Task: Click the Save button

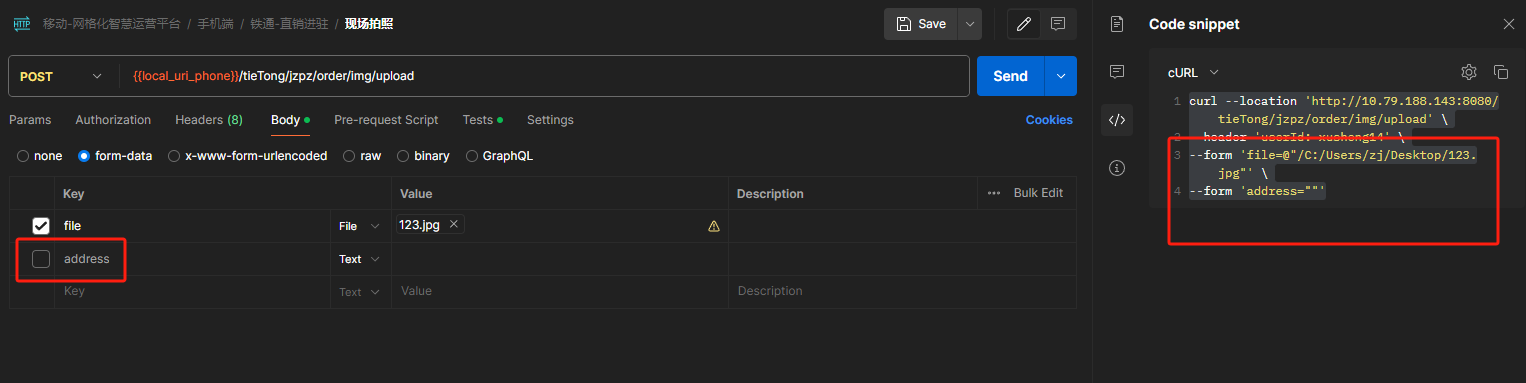Action: point(921,24)
